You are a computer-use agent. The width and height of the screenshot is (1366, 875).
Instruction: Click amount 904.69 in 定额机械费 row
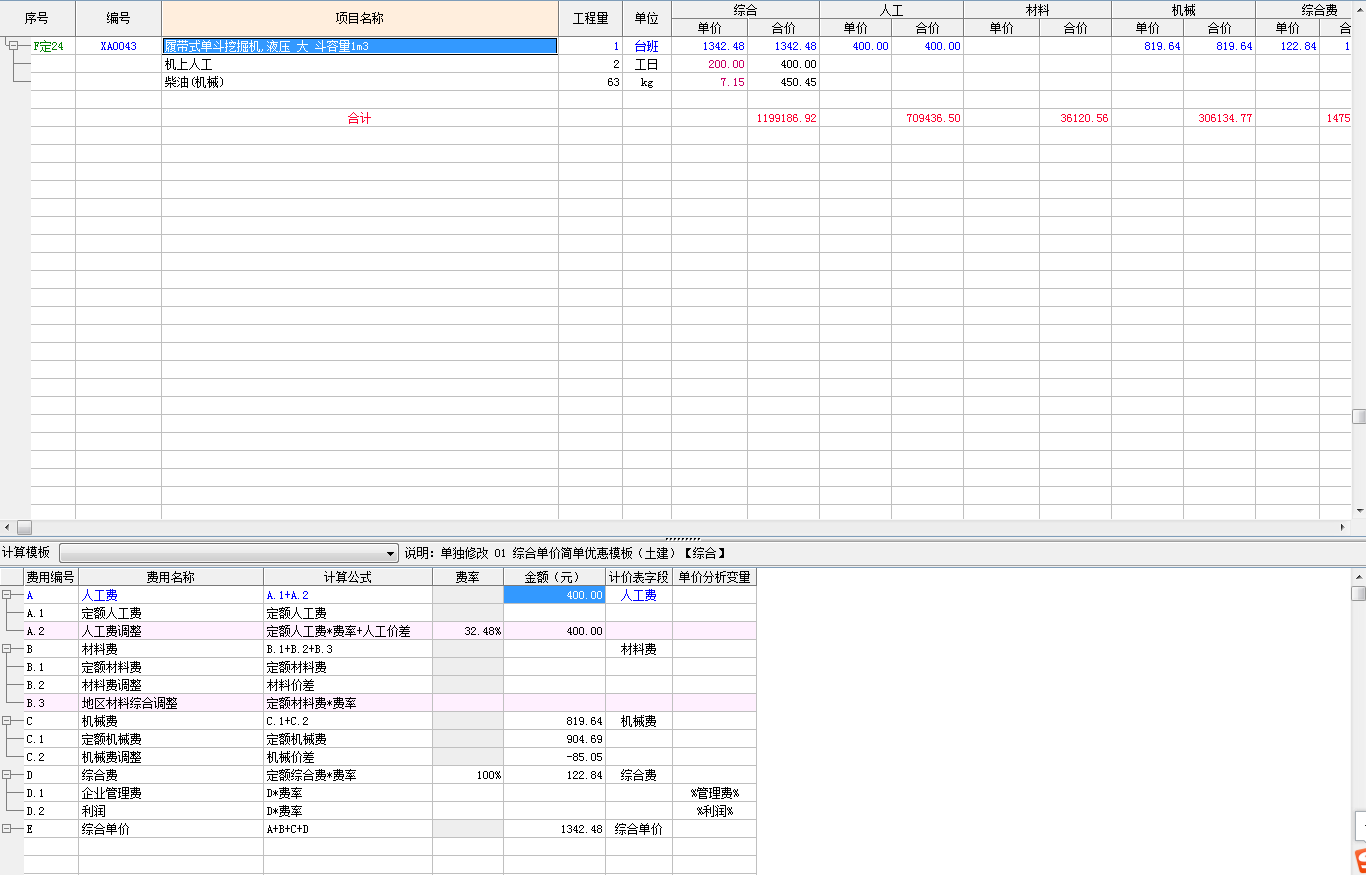point(554,739)
